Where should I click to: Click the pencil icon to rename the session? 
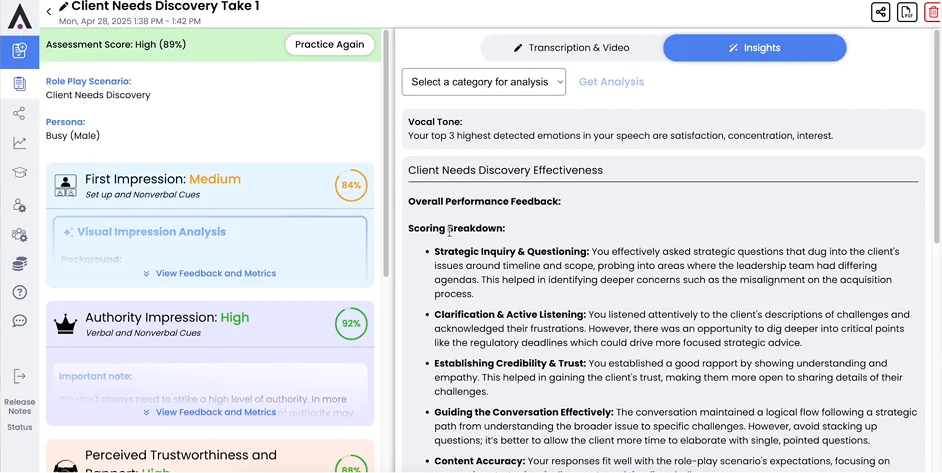point(64,7)
